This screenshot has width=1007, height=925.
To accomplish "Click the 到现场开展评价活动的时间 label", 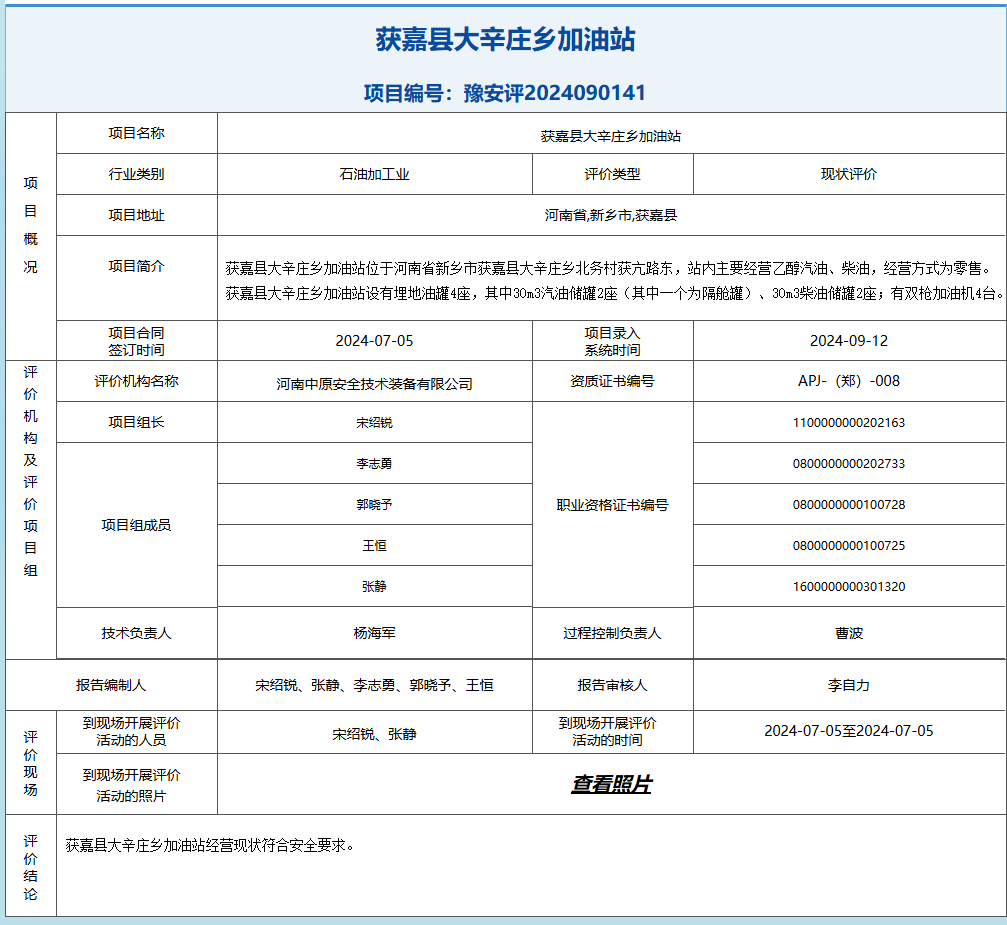I will 608,732.
